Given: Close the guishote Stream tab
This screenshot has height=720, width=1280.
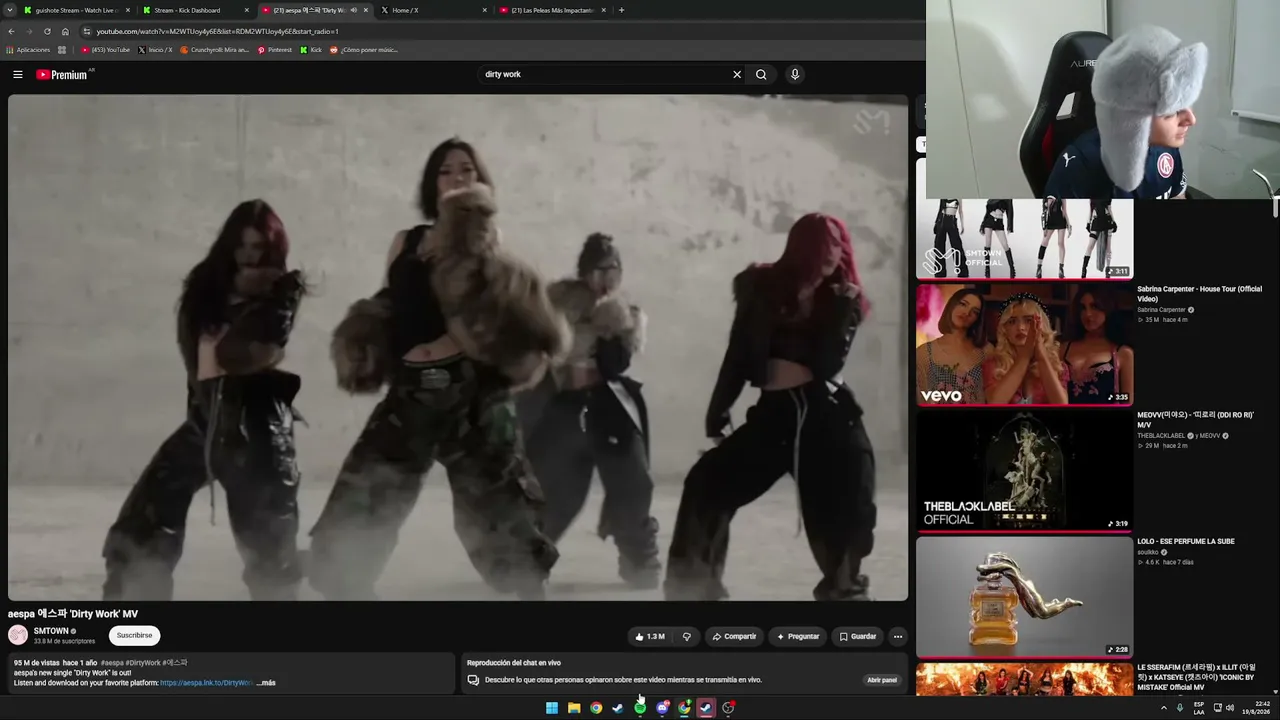Looking at the screenshot, I should tap(128, 10).
